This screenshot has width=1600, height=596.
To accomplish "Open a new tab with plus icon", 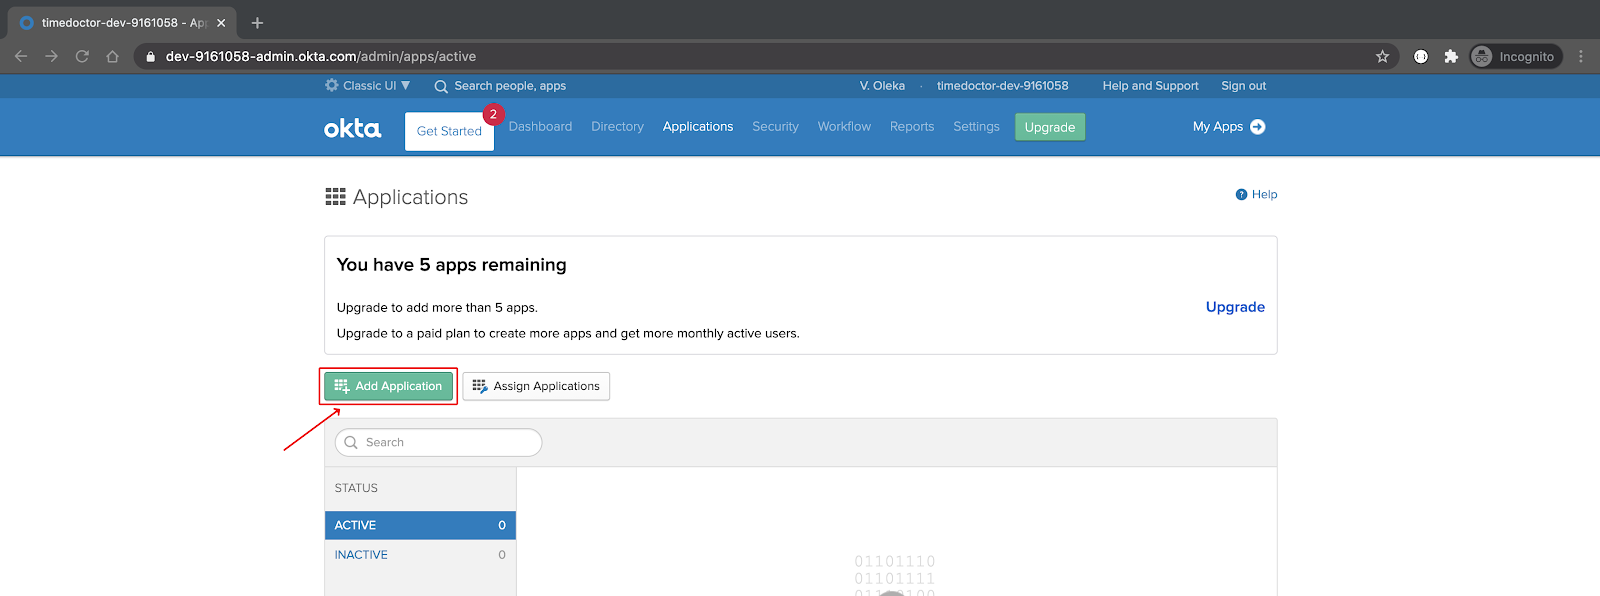I will [x=257, y=22].
